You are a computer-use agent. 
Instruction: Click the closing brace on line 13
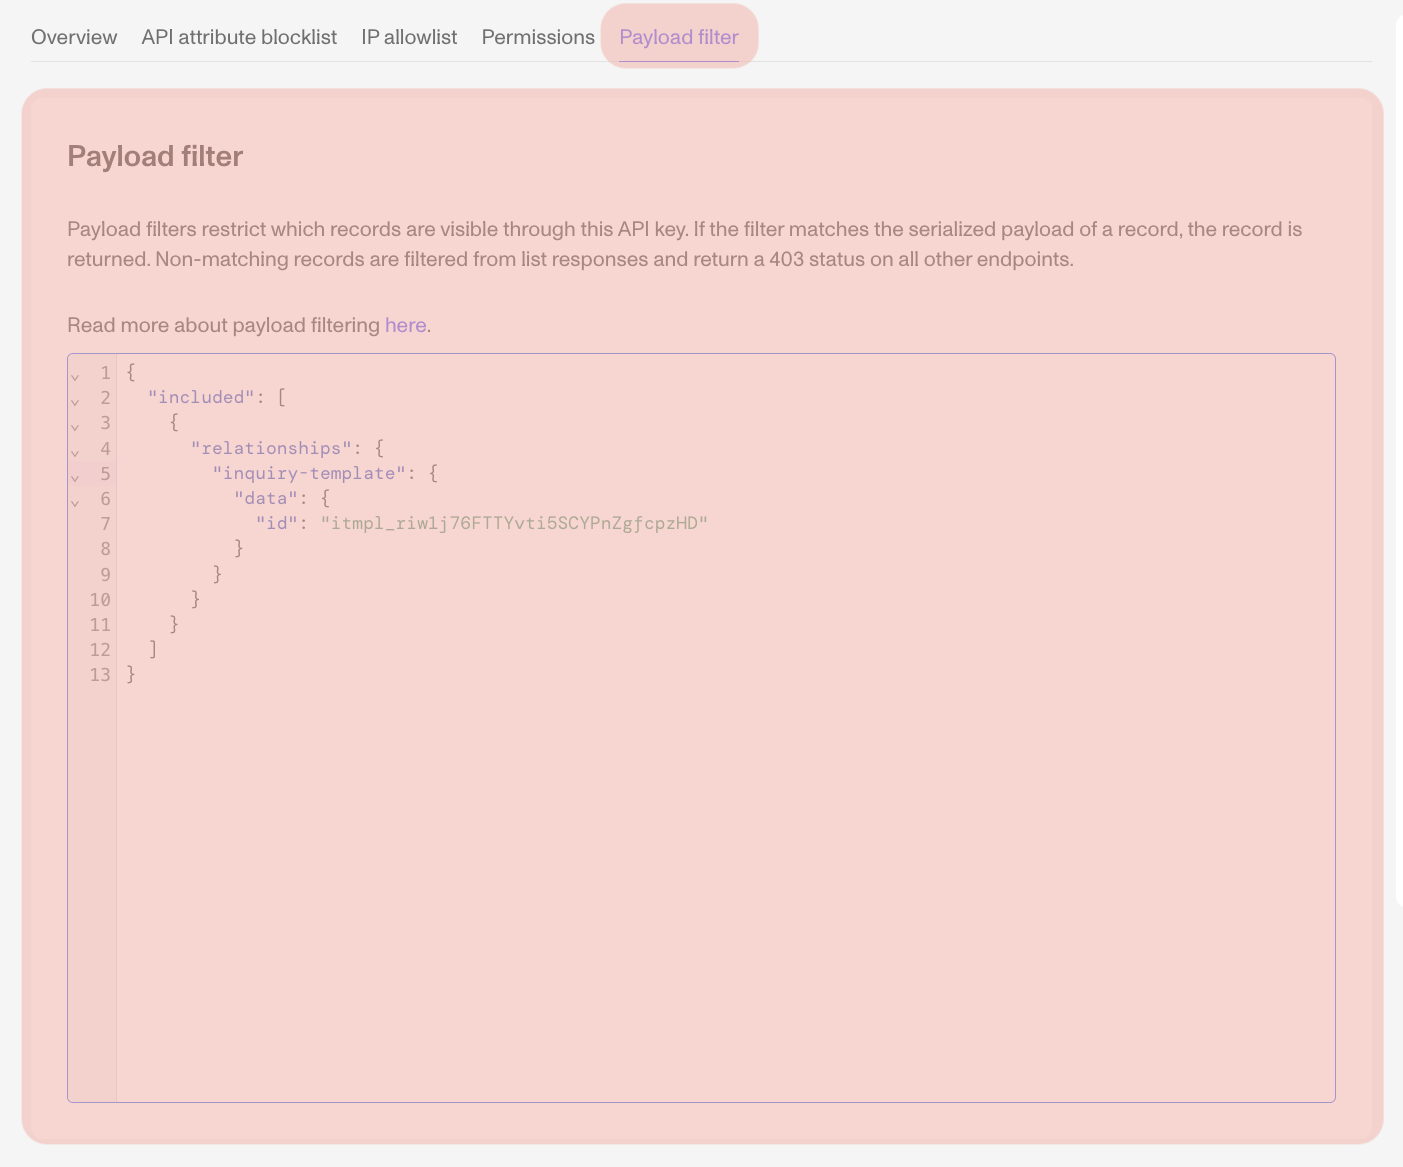[131, 674]
